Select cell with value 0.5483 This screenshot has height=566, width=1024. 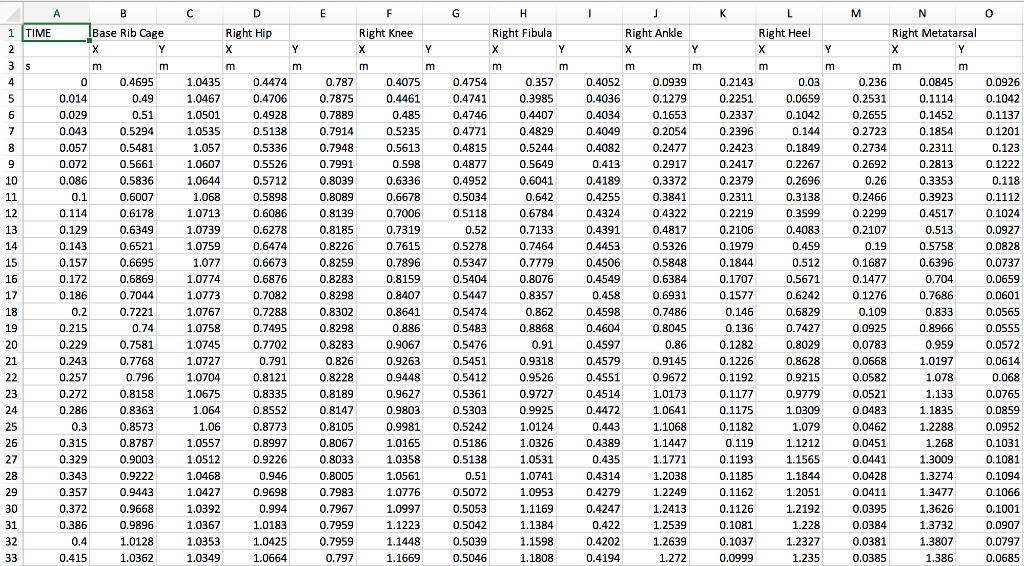click(x=456, y=328)
